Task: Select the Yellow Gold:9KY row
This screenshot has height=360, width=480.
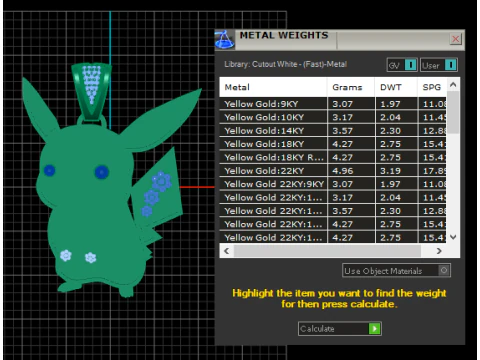Action: (333, 104)
